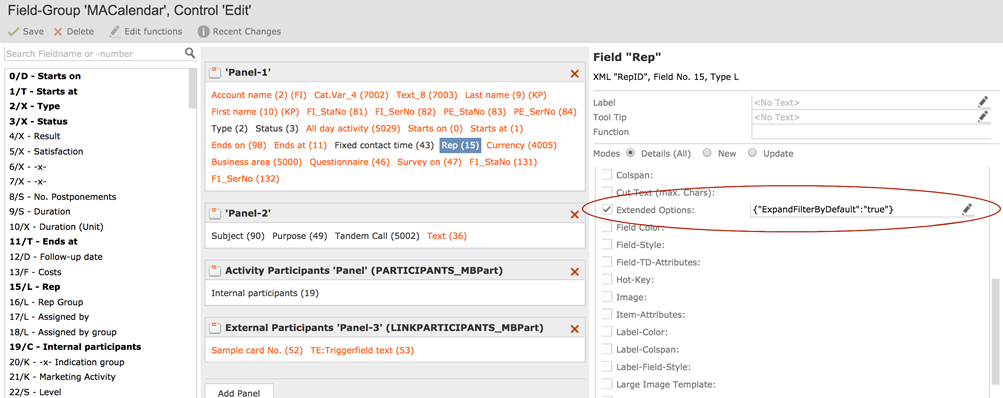
Task: Open Edit functions from the toolbar
Action: [145, 31]
